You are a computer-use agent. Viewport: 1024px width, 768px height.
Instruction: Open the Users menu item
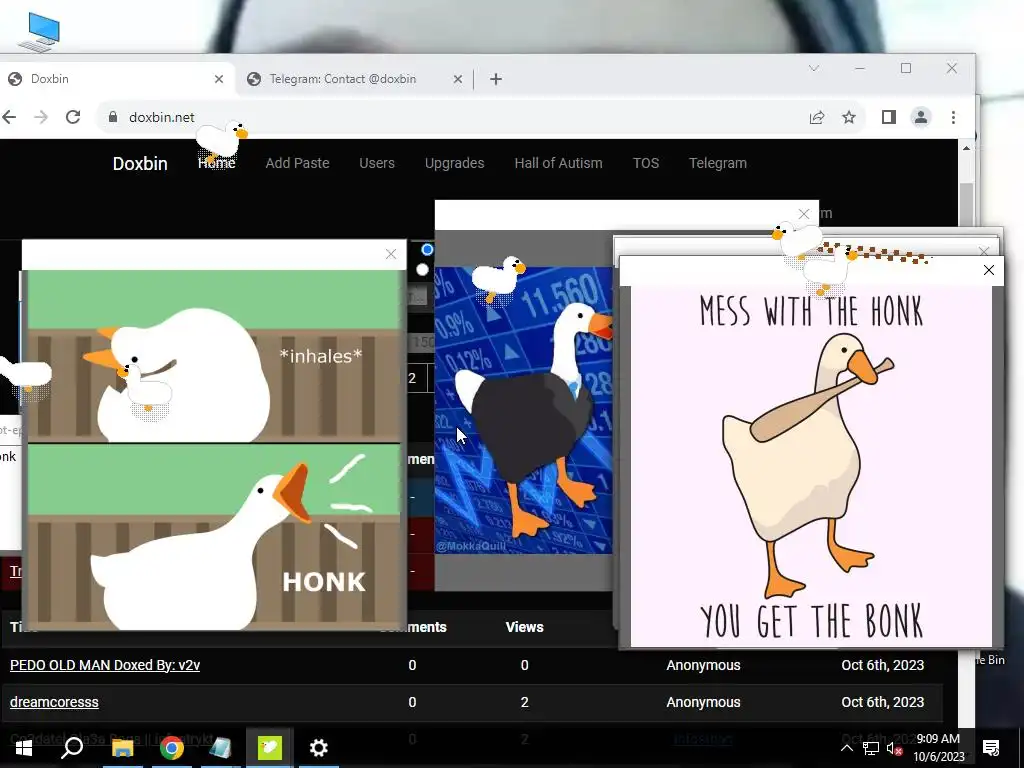pos(377,163)
